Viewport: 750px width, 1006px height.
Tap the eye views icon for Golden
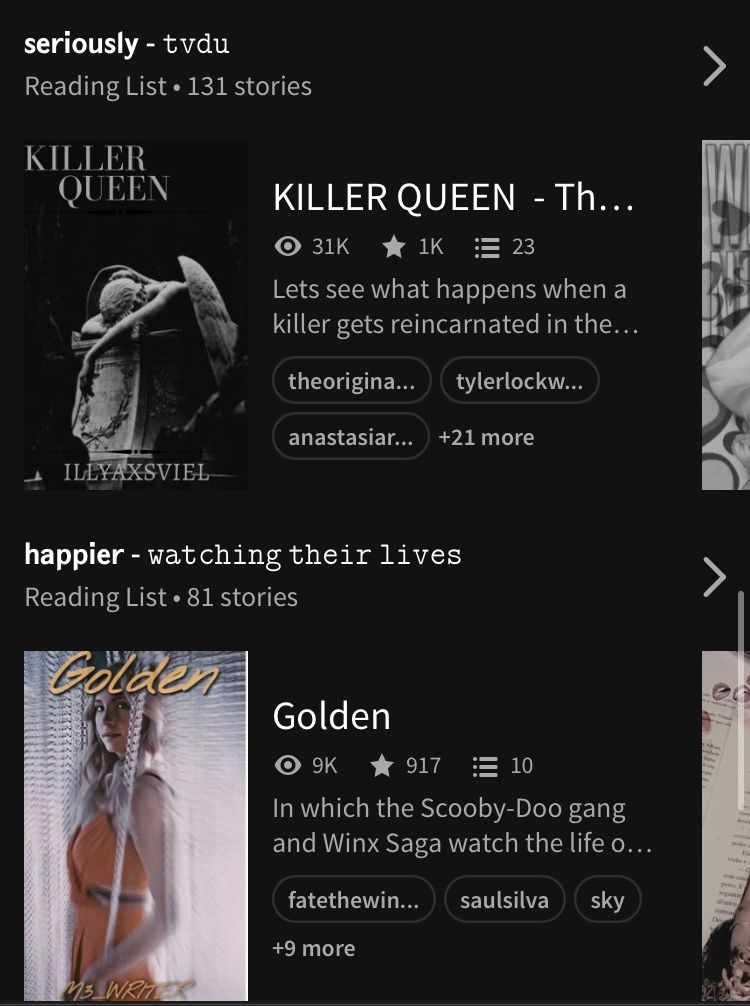[287, 765]
